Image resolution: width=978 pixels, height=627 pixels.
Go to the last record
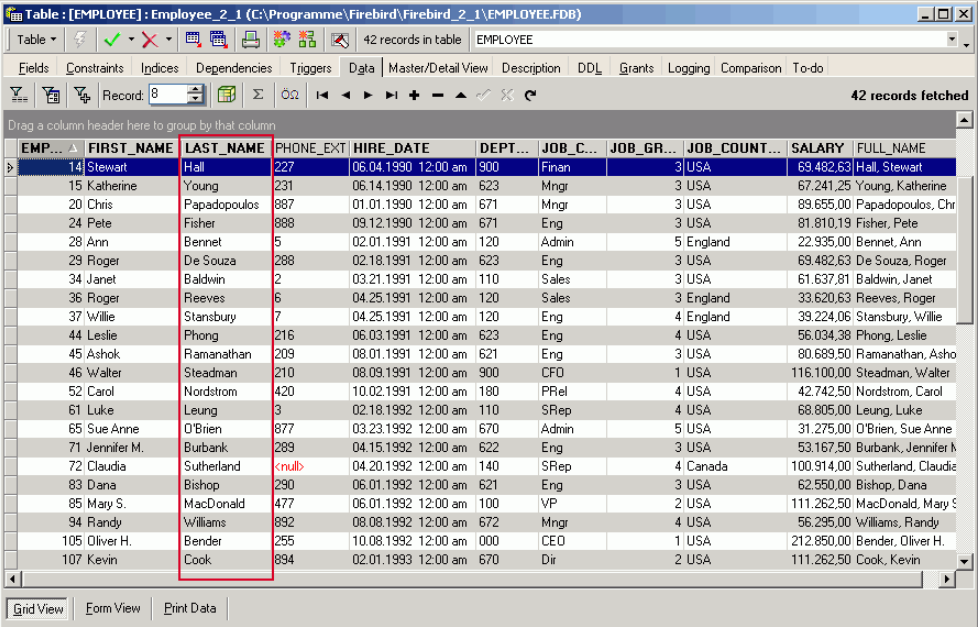391,95
